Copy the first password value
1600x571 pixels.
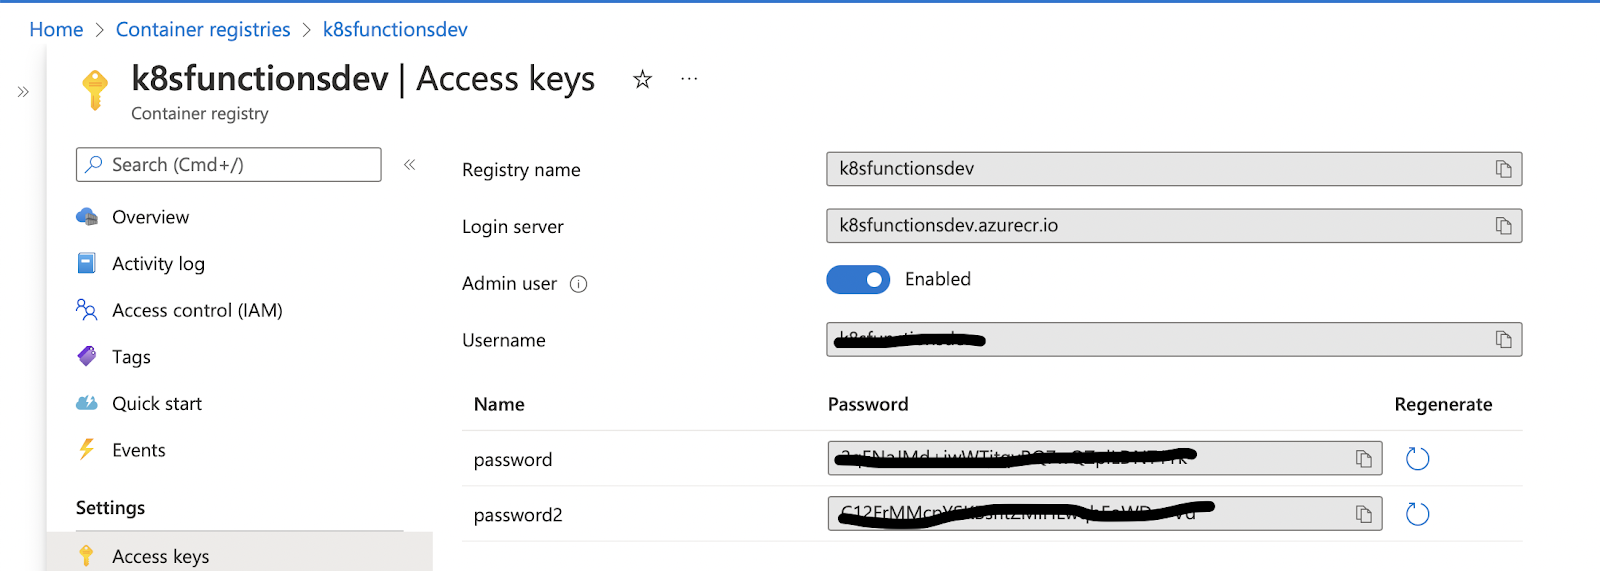1363,459
